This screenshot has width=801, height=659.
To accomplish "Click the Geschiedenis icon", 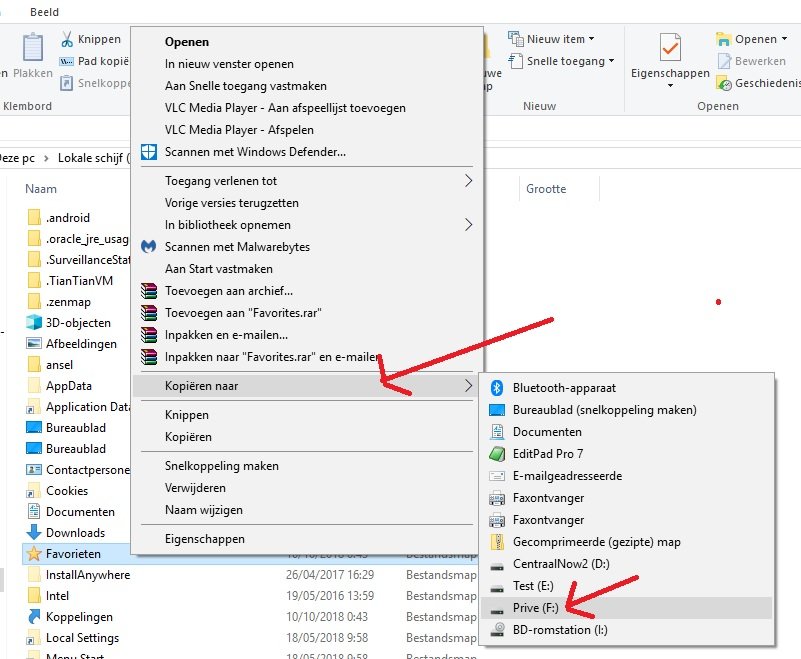I will tap(724, 83).
